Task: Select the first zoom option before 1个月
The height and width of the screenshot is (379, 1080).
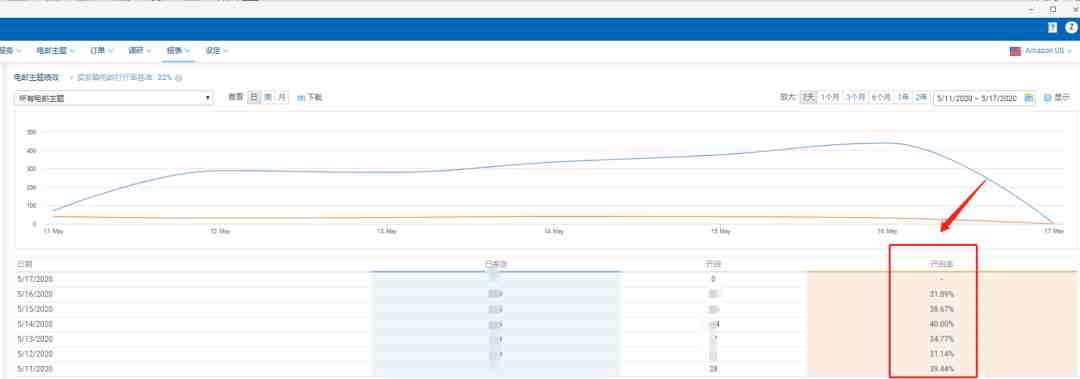Action: click(809, 98)
